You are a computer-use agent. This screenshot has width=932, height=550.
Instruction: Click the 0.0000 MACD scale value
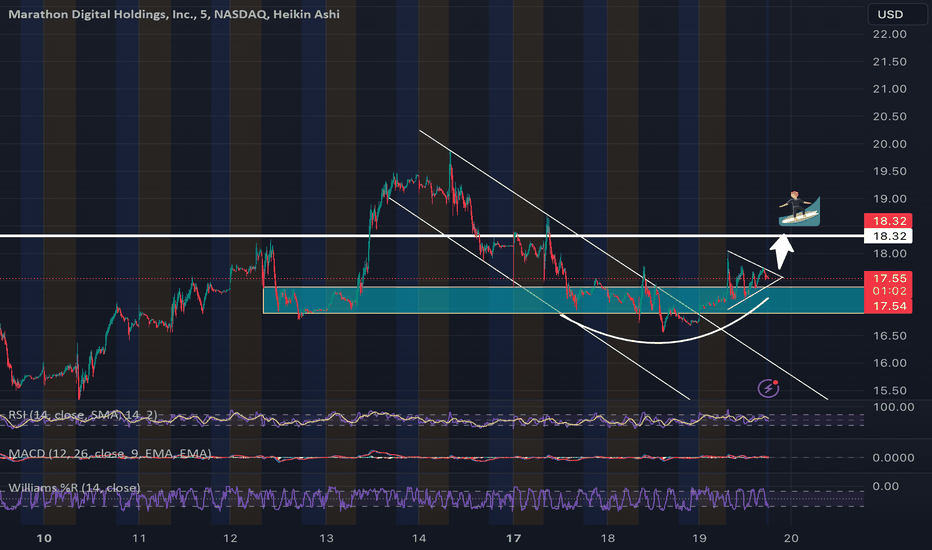click(x=893, y=458)
